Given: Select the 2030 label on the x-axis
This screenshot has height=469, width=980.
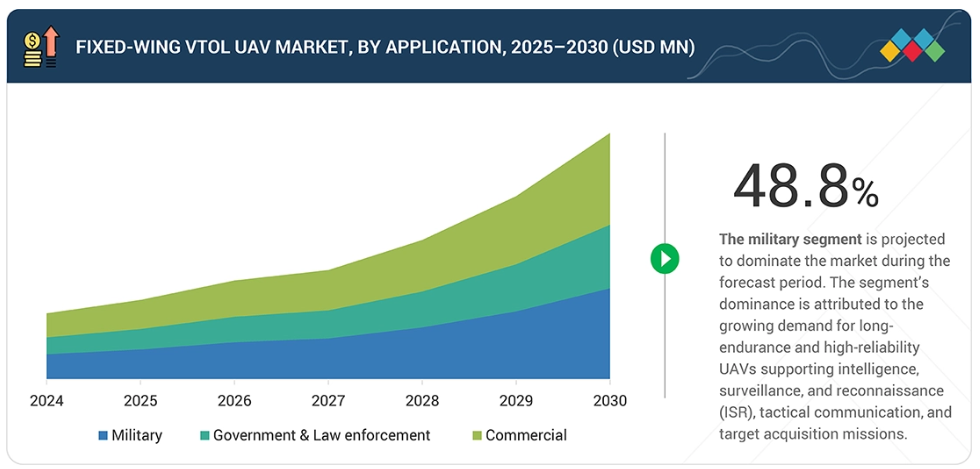Looking at the screenshot, I should pos(609,401).
